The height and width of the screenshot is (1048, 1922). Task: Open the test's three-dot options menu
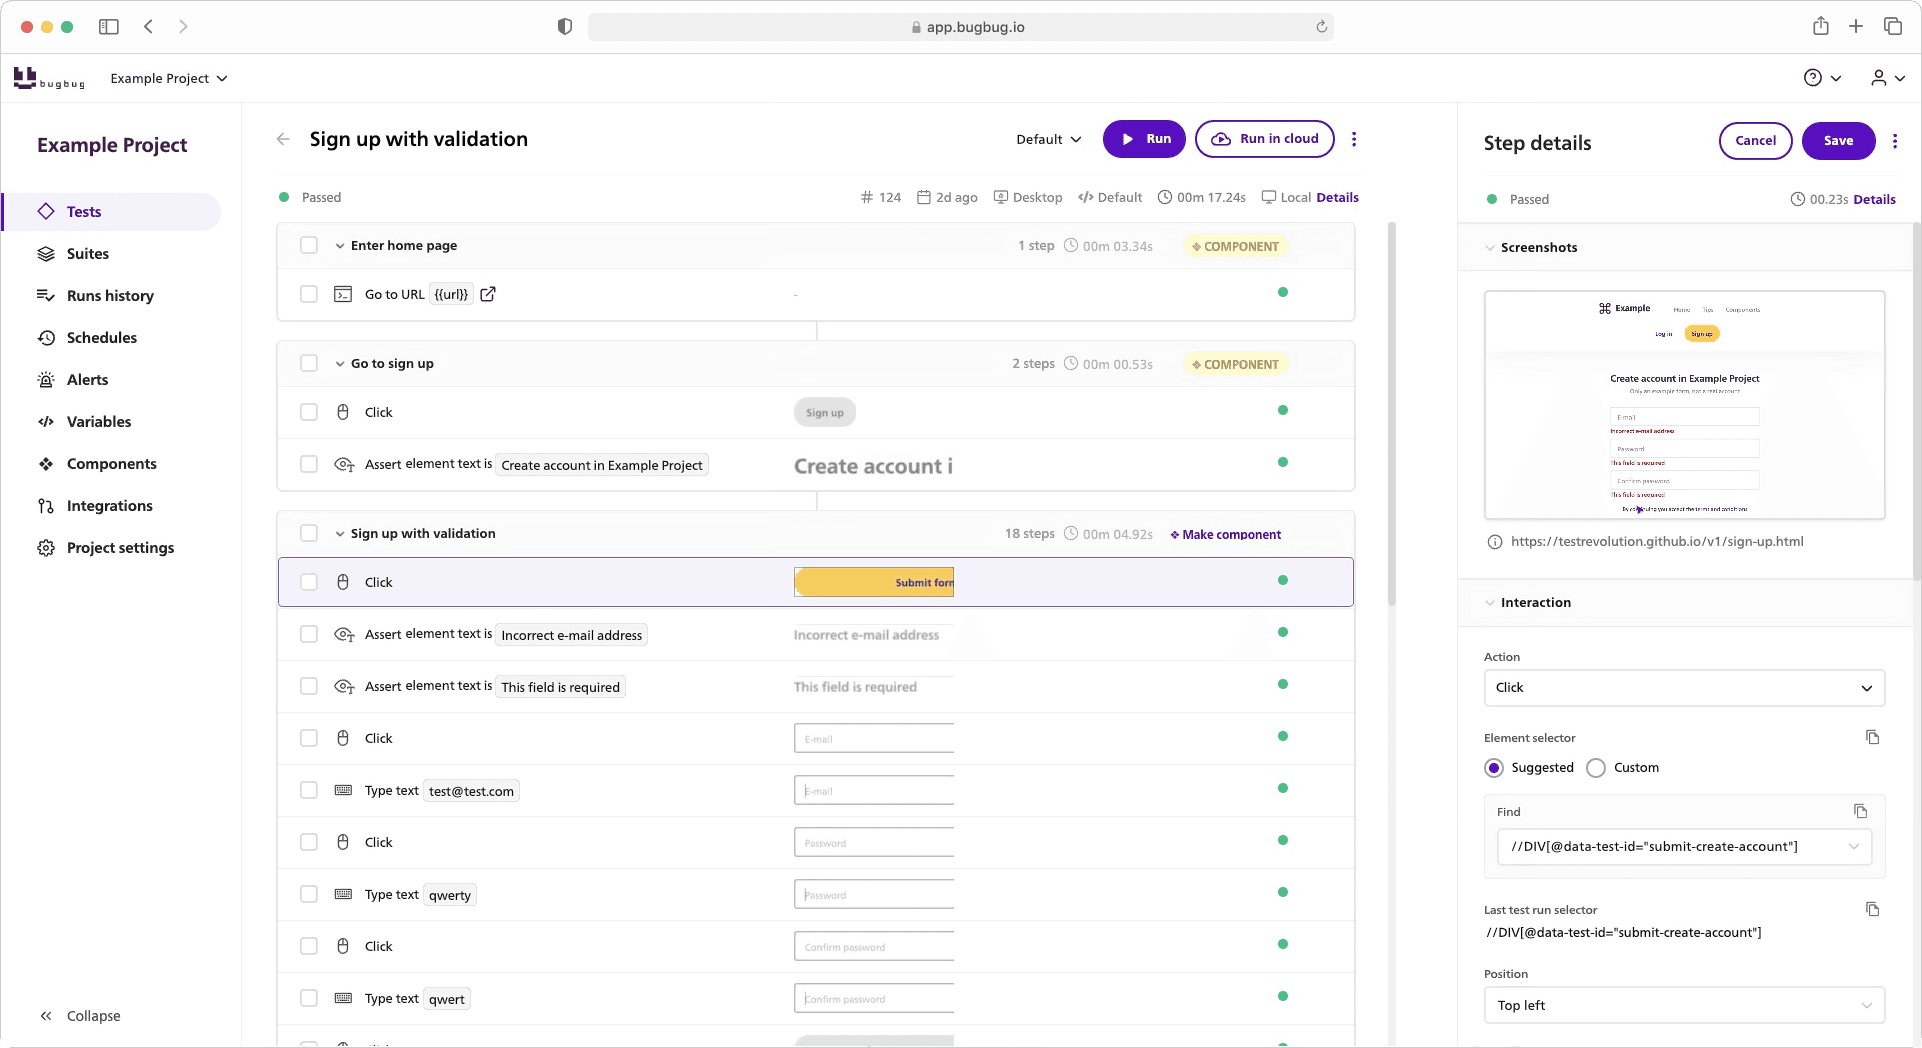pos(1354,139)
